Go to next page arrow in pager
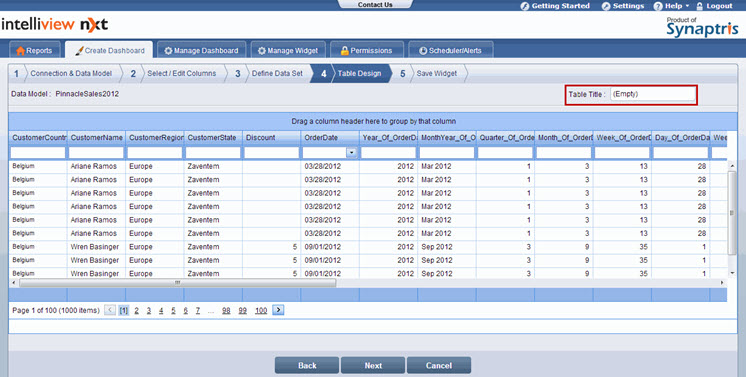746x377 pixels. point(279,310)
